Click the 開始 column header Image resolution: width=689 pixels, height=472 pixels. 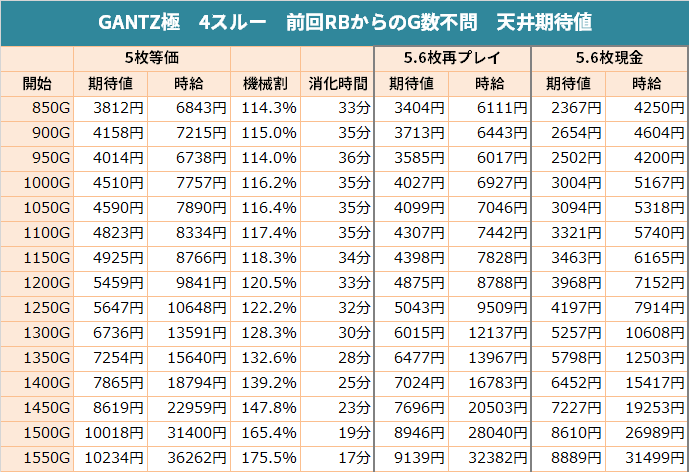37,84
